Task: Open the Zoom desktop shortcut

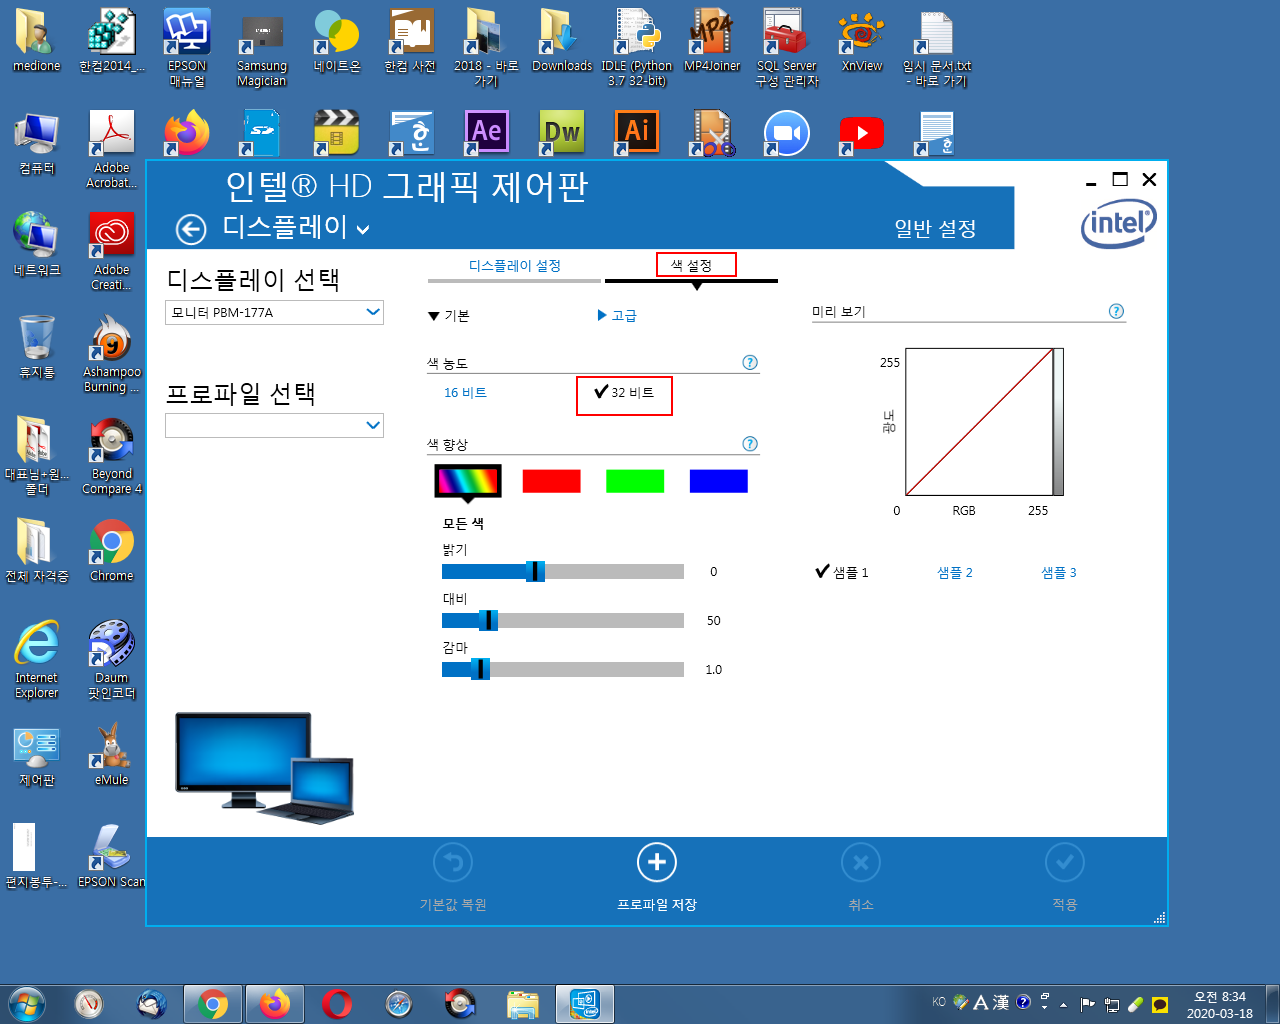Action: point(787,132)
